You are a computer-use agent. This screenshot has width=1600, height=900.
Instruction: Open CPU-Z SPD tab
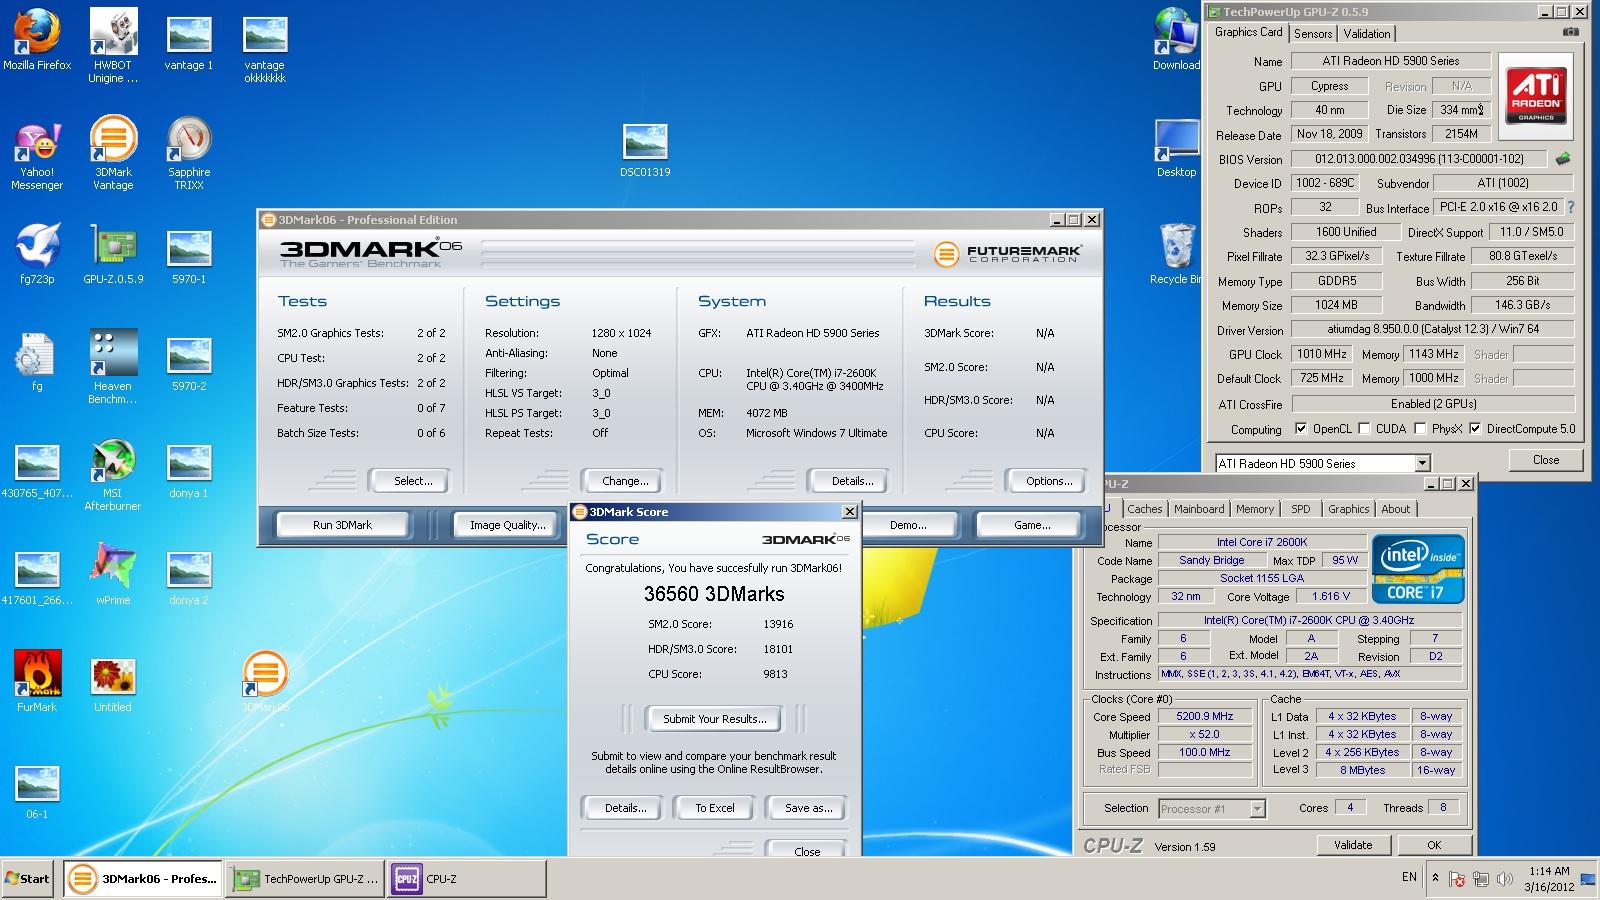pos(1300,509)
